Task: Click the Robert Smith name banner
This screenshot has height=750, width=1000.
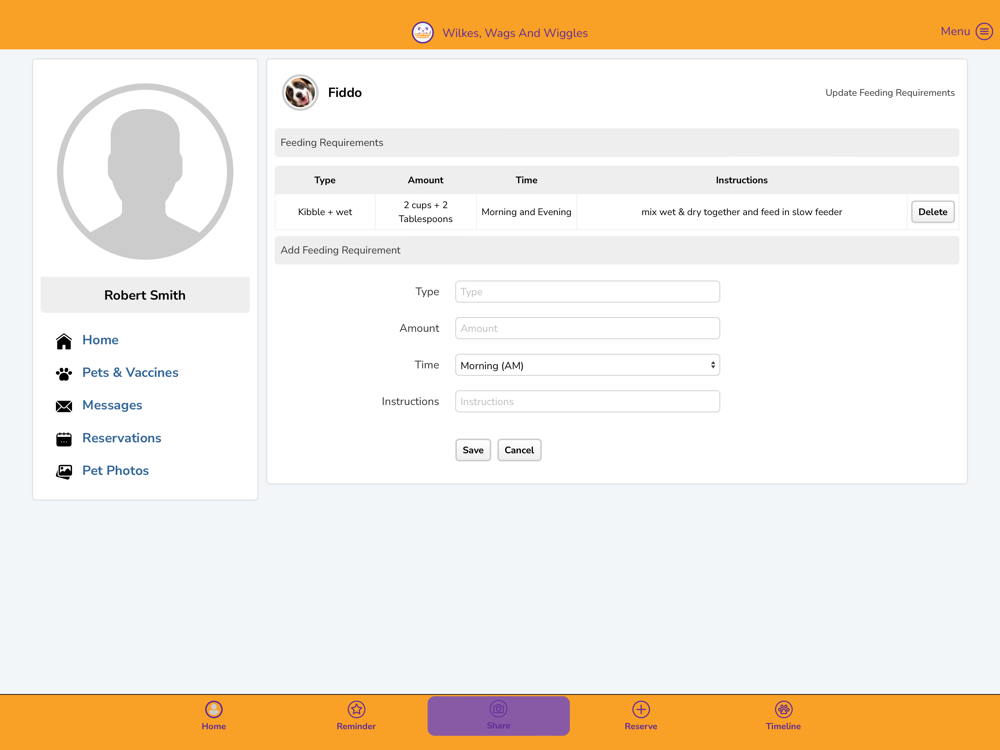Action: [x=145, y=295]
